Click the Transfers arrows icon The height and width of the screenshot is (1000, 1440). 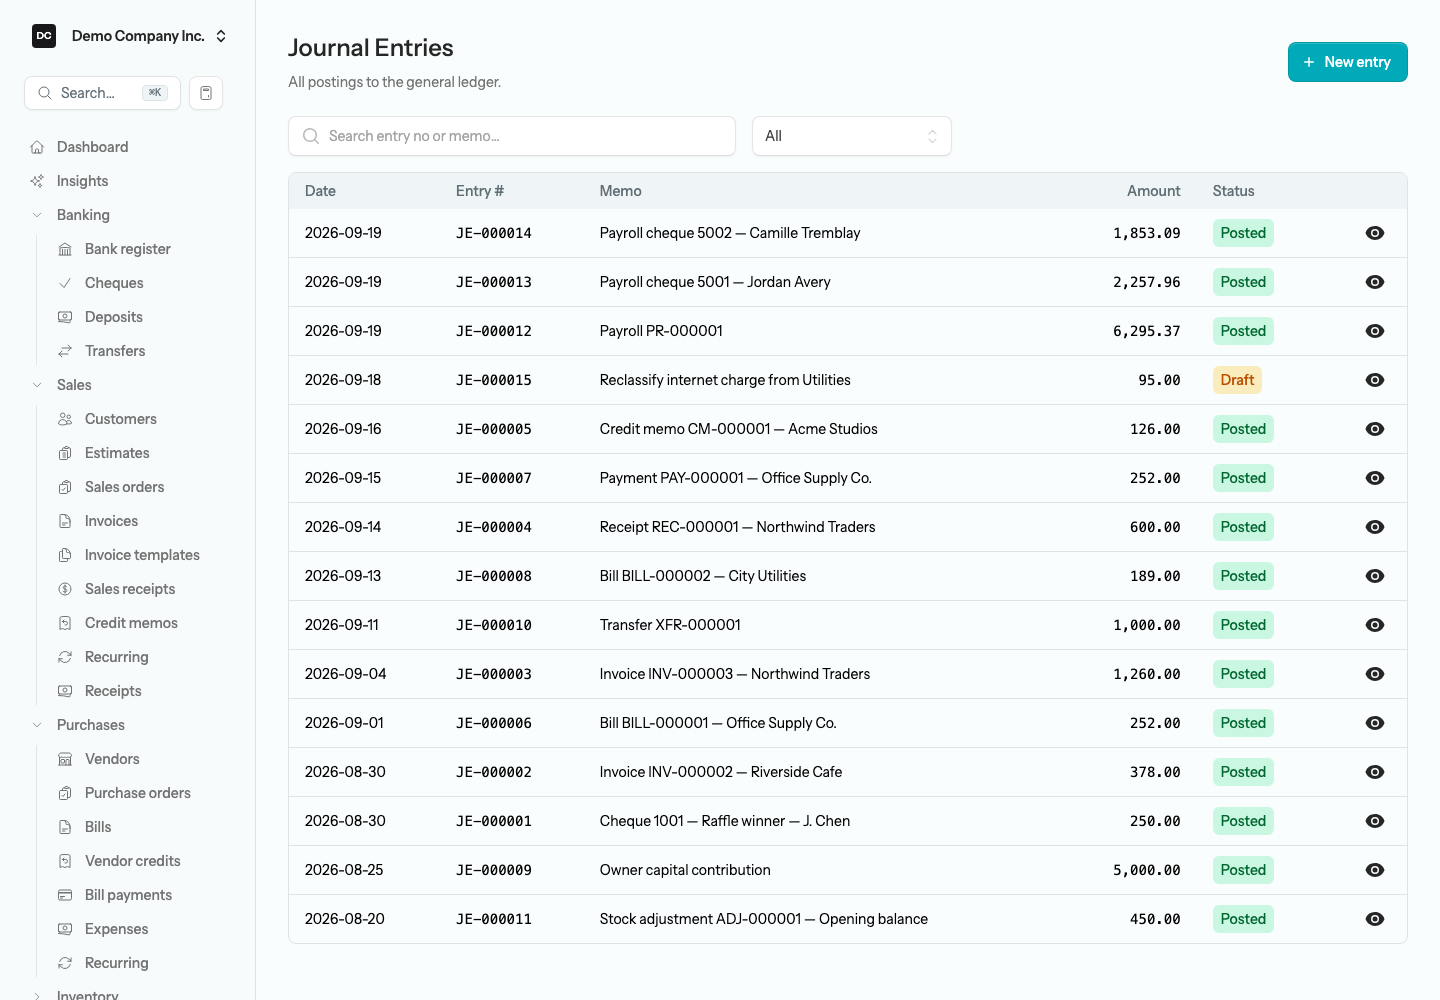pos(65,351)
